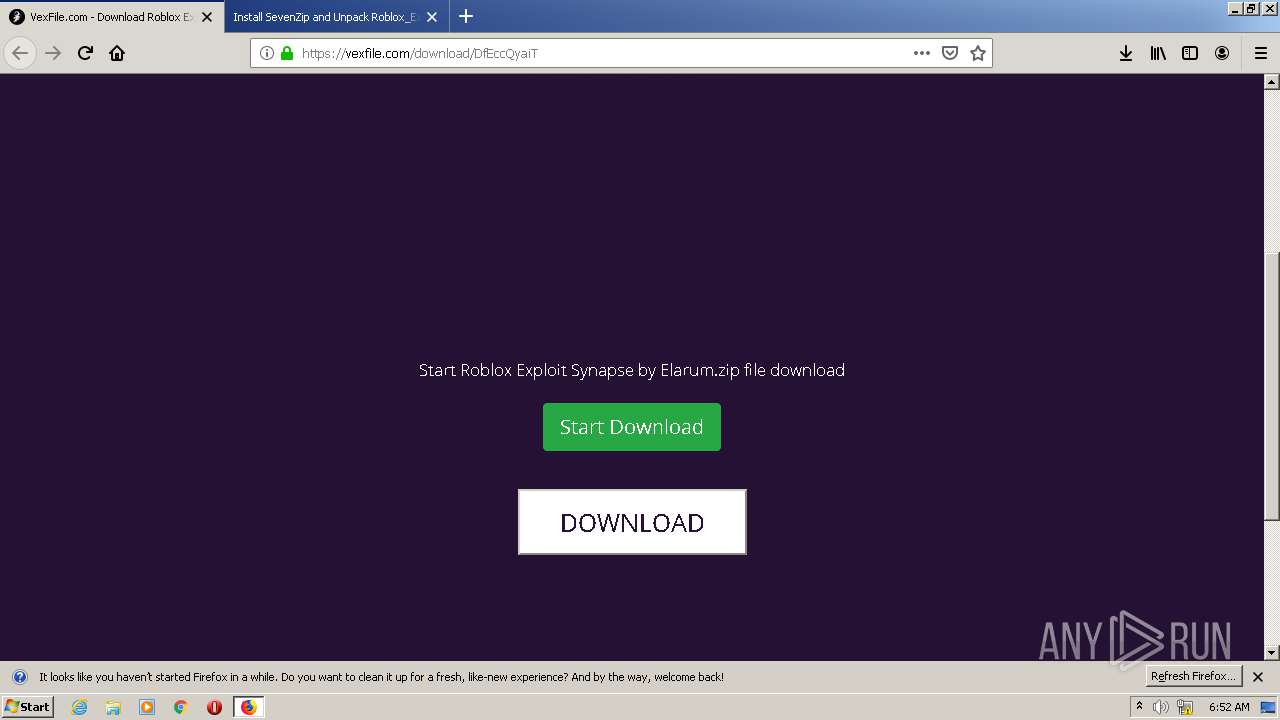Open the Firefox account menu
1280x720 pixels.
(x=1222, y=53)
